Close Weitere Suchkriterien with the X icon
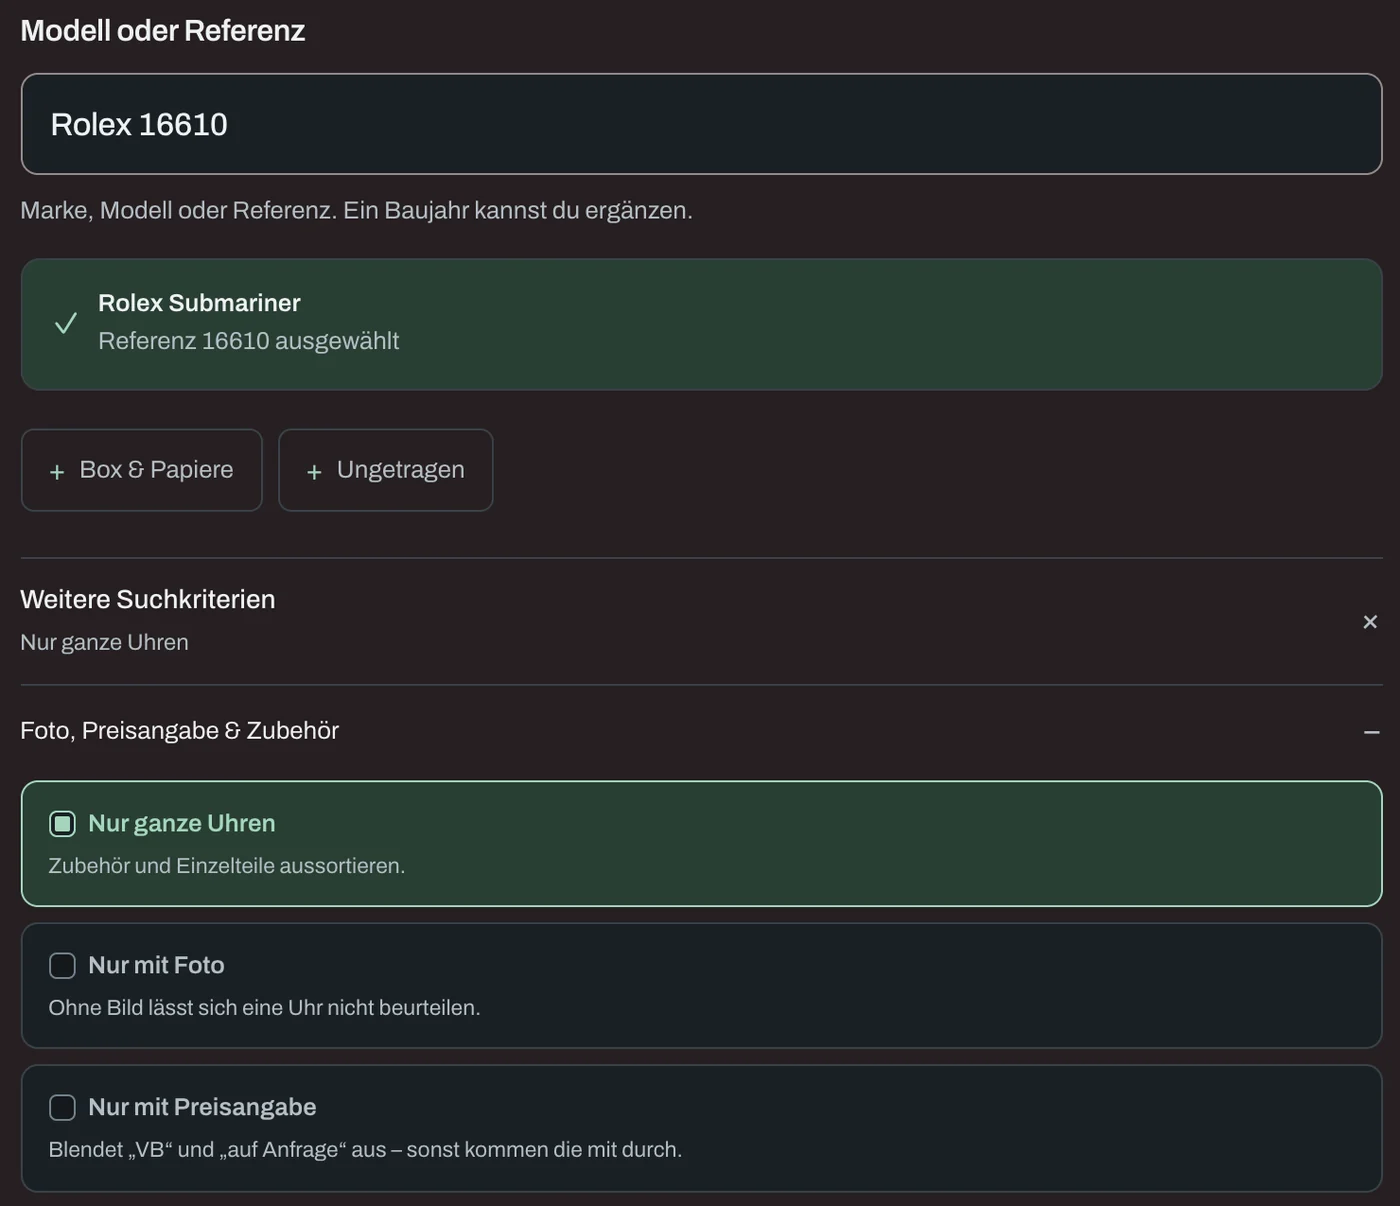This screenshot has height=1206, width=1400. tap(1370, 622)
